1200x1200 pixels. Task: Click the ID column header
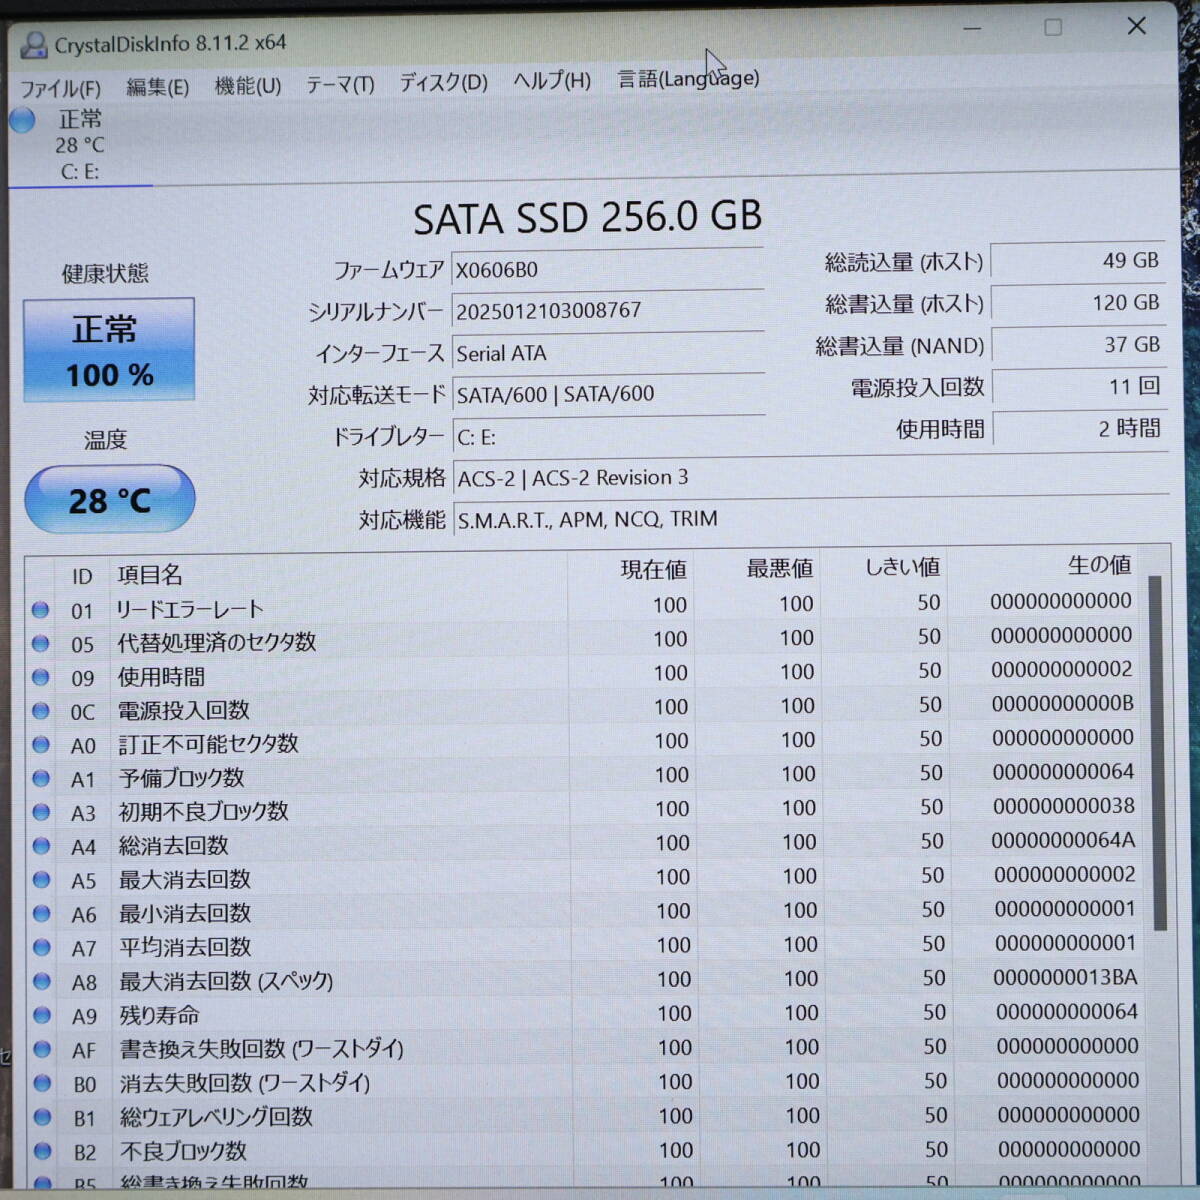coord(82,576)
